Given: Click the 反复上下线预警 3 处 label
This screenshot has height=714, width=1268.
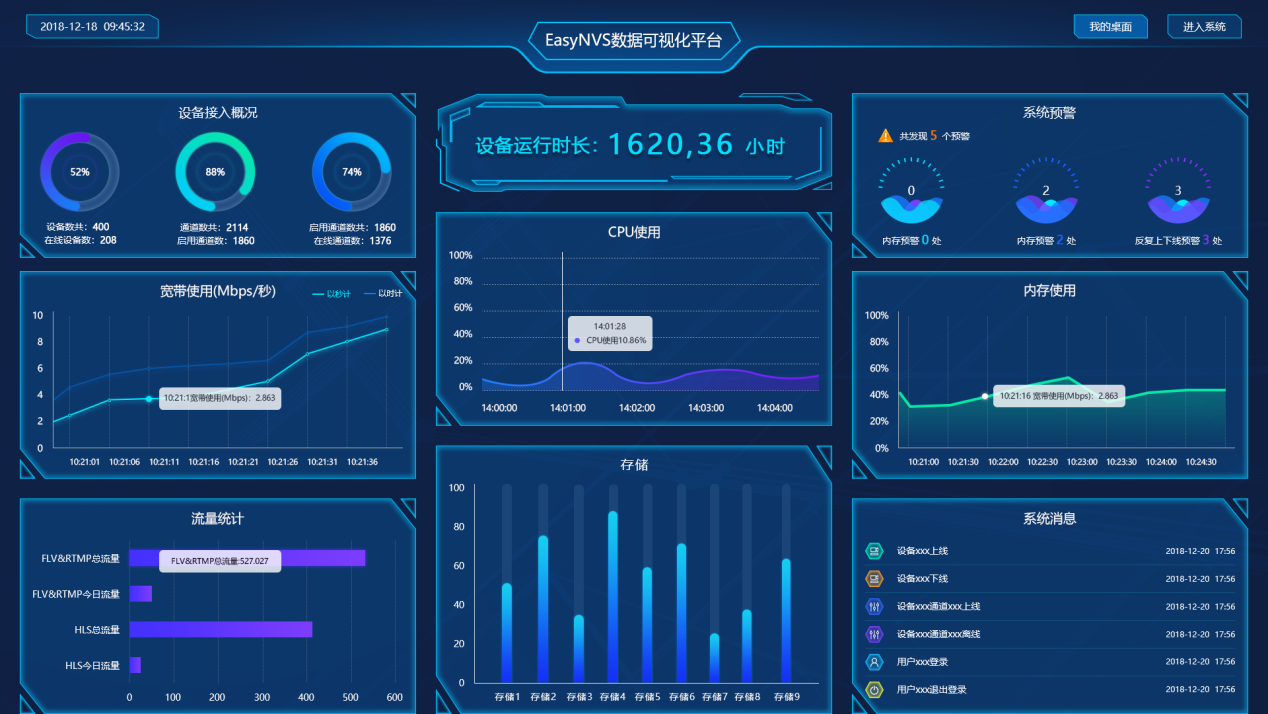Looking at the screenshot, I should [x=1178, y=240].
